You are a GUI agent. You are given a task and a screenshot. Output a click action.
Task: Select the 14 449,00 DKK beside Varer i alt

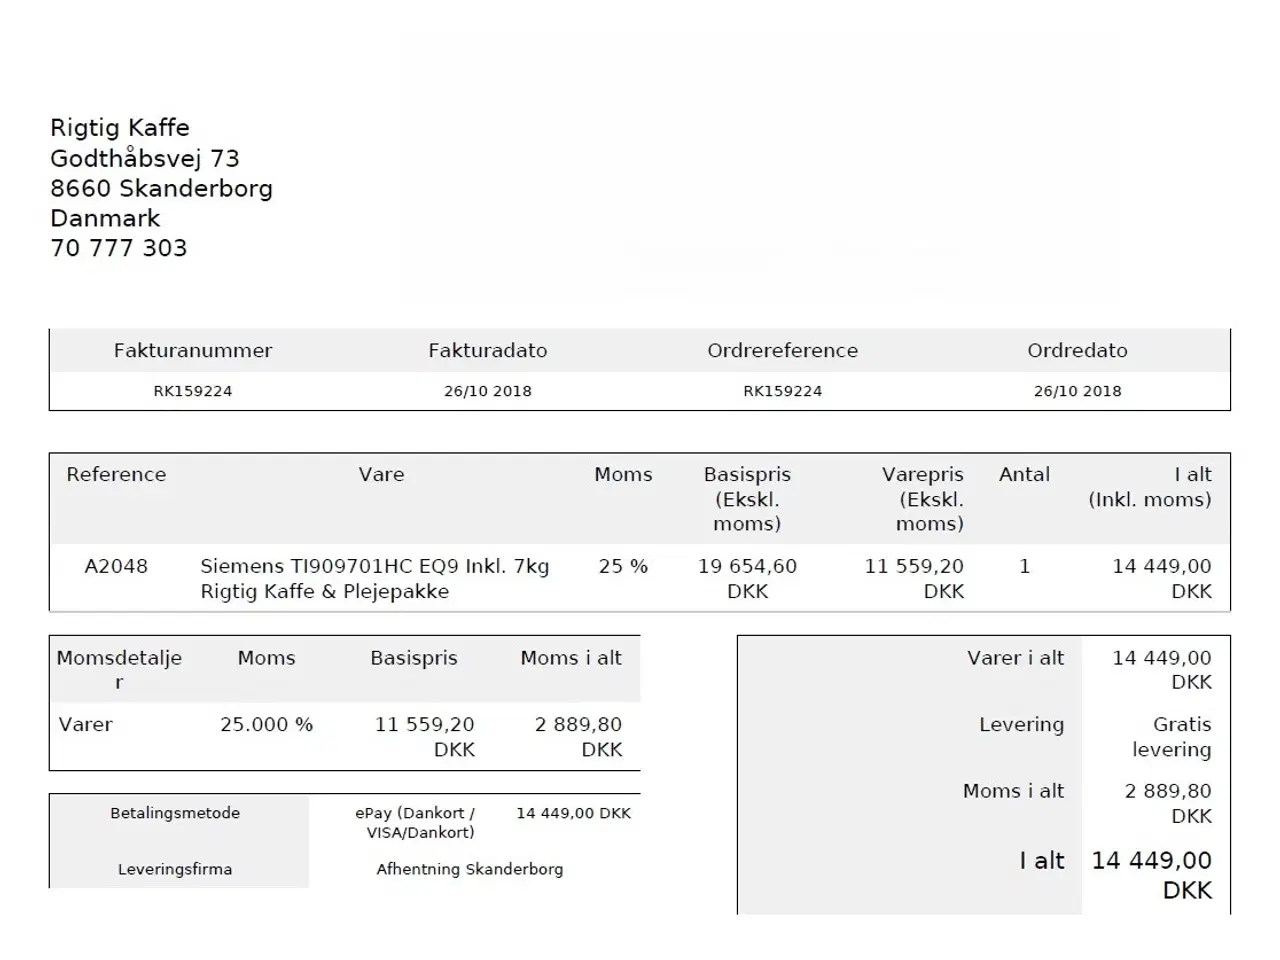[x=1162, y=670]
